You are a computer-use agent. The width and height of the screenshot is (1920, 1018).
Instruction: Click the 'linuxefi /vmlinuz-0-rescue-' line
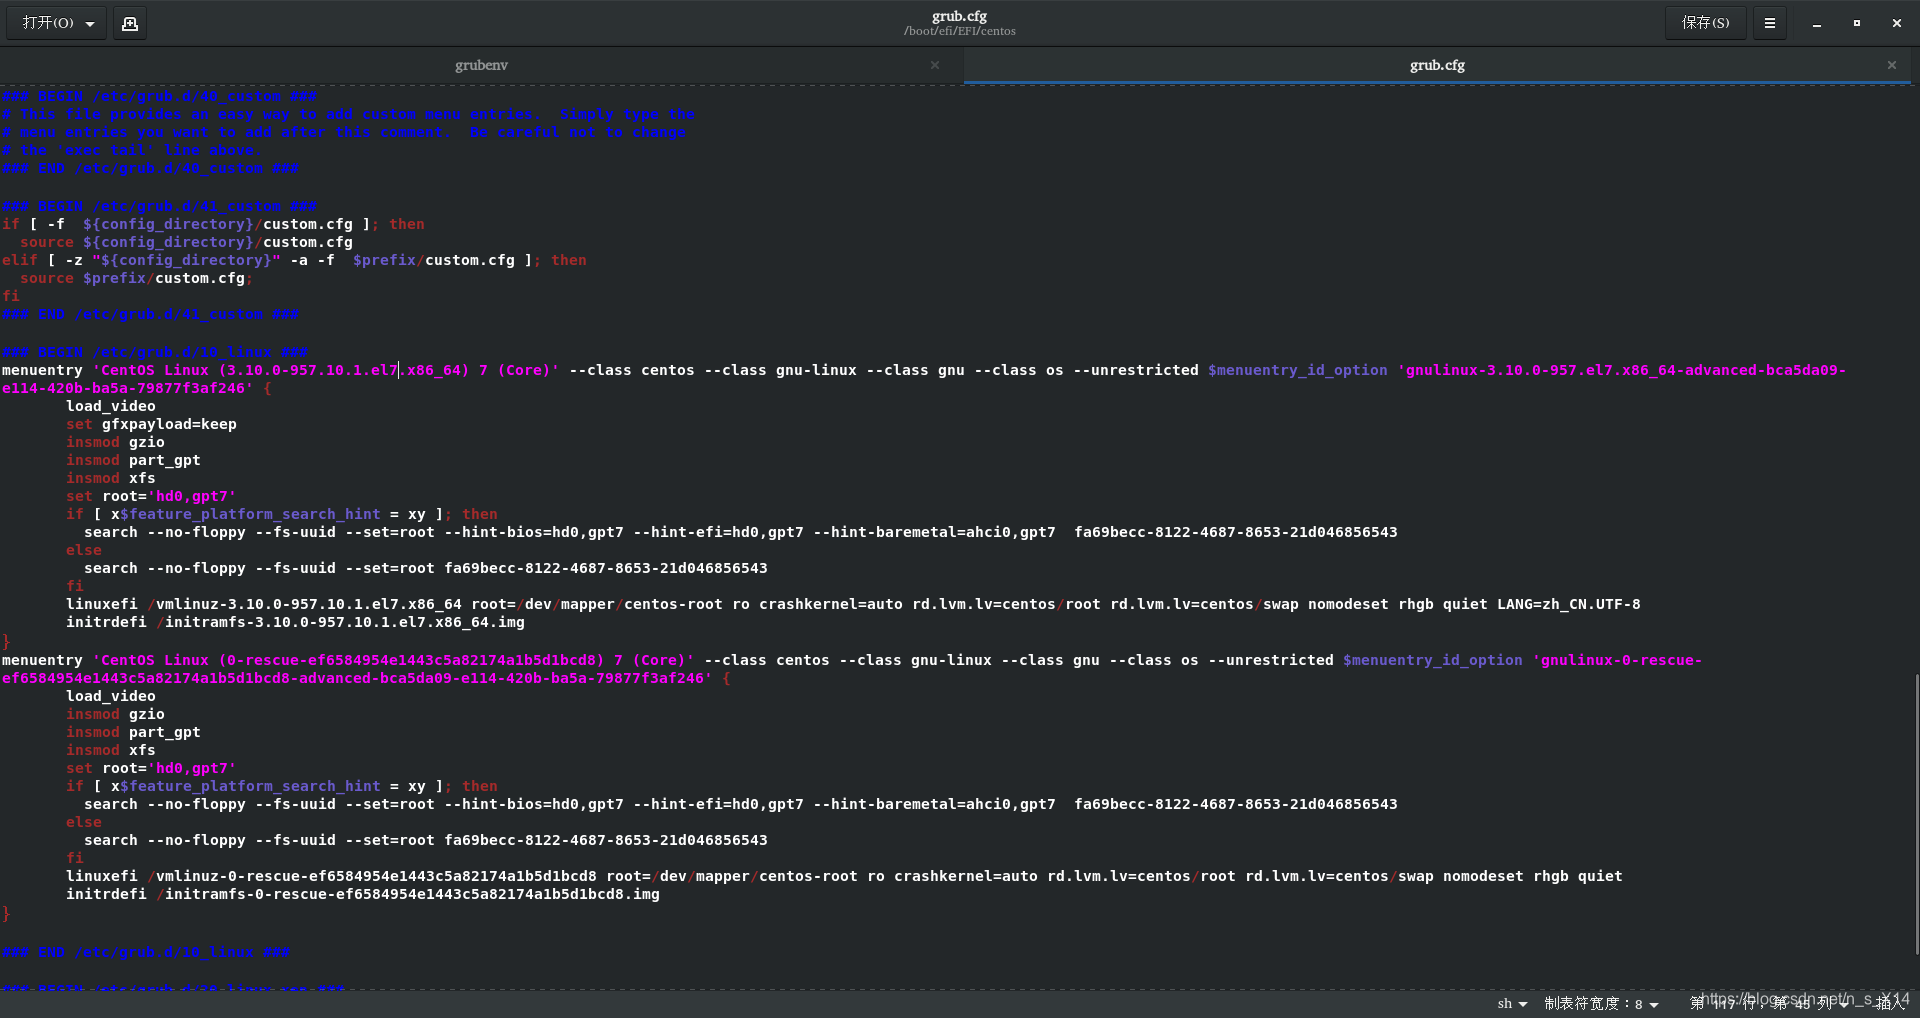pos(844,877)
